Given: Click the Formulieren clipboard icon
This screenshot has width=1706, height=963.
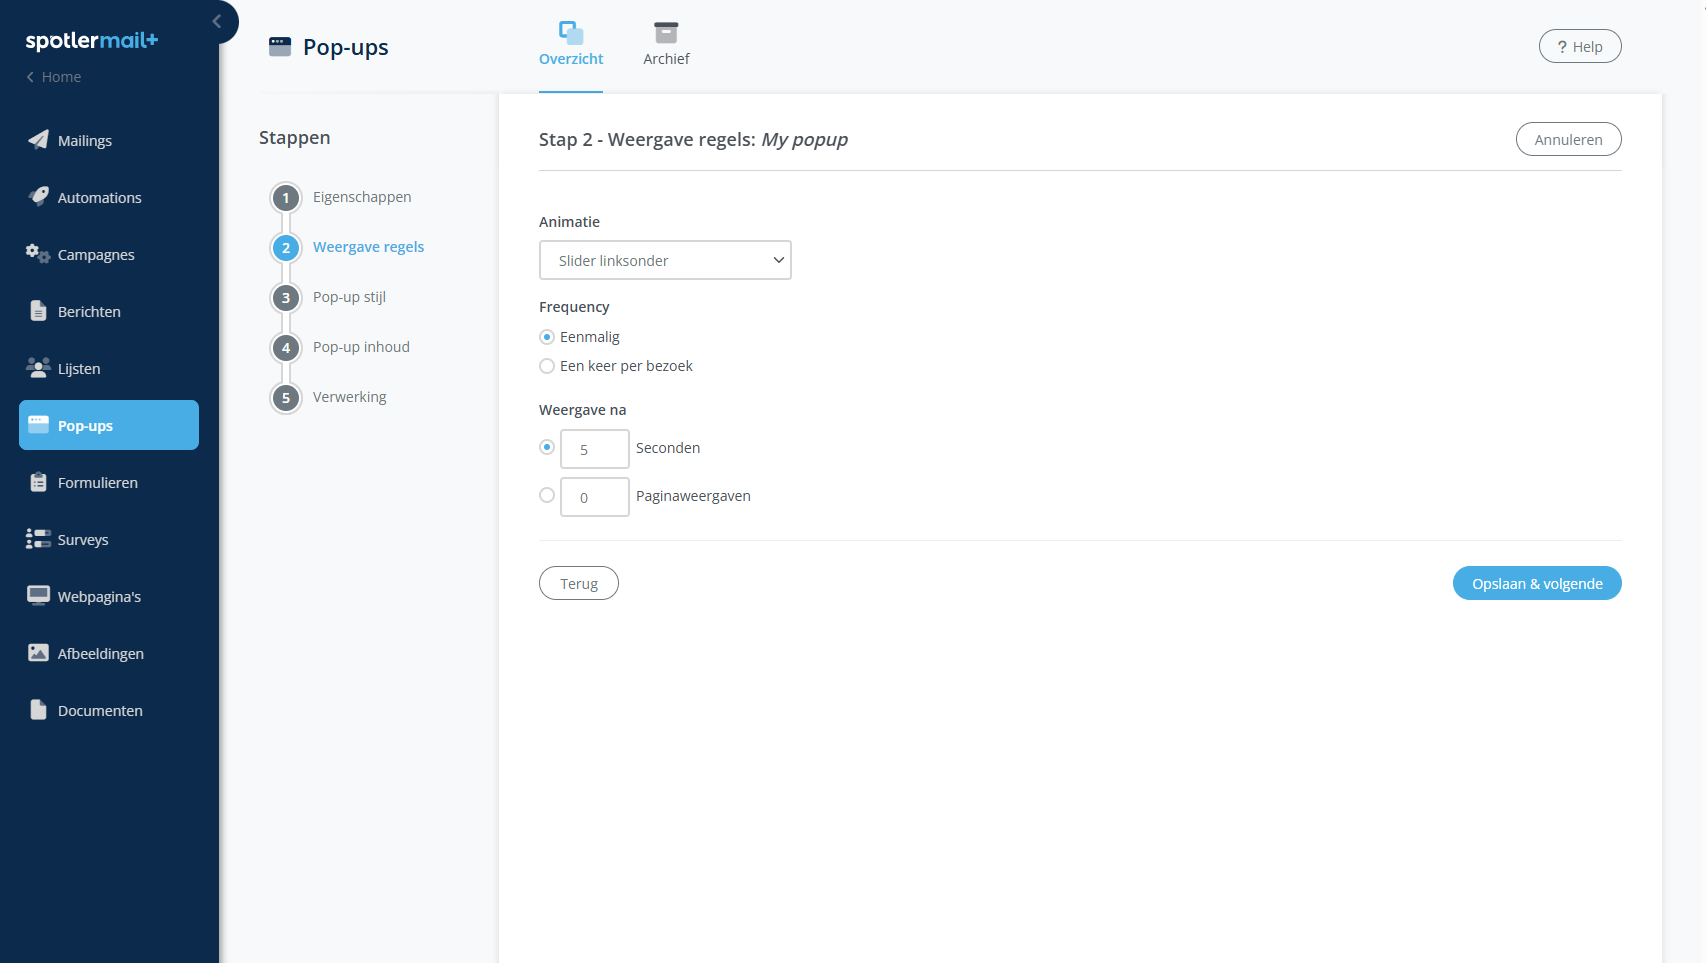Looking at the screenshot, I should tap(38, 482).
